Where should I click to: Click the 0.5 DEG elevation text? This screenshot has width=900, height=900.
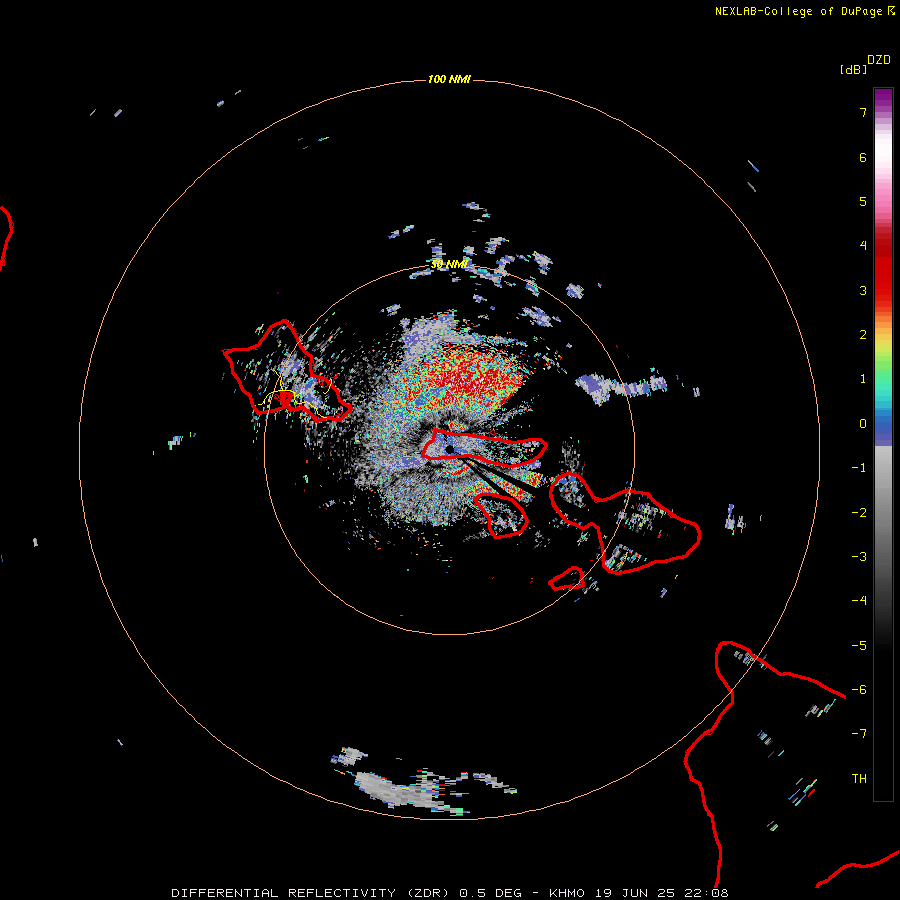(490, 893)
